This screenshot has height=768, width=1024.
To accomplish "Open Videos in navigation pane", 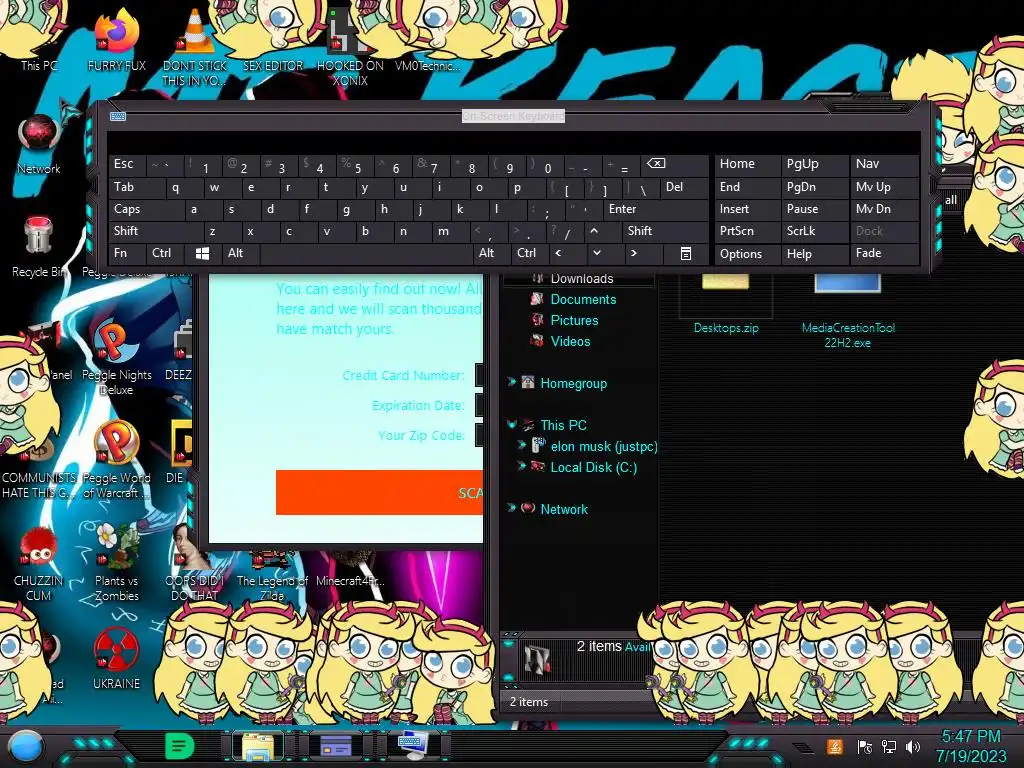I will (x=569, y=341).
